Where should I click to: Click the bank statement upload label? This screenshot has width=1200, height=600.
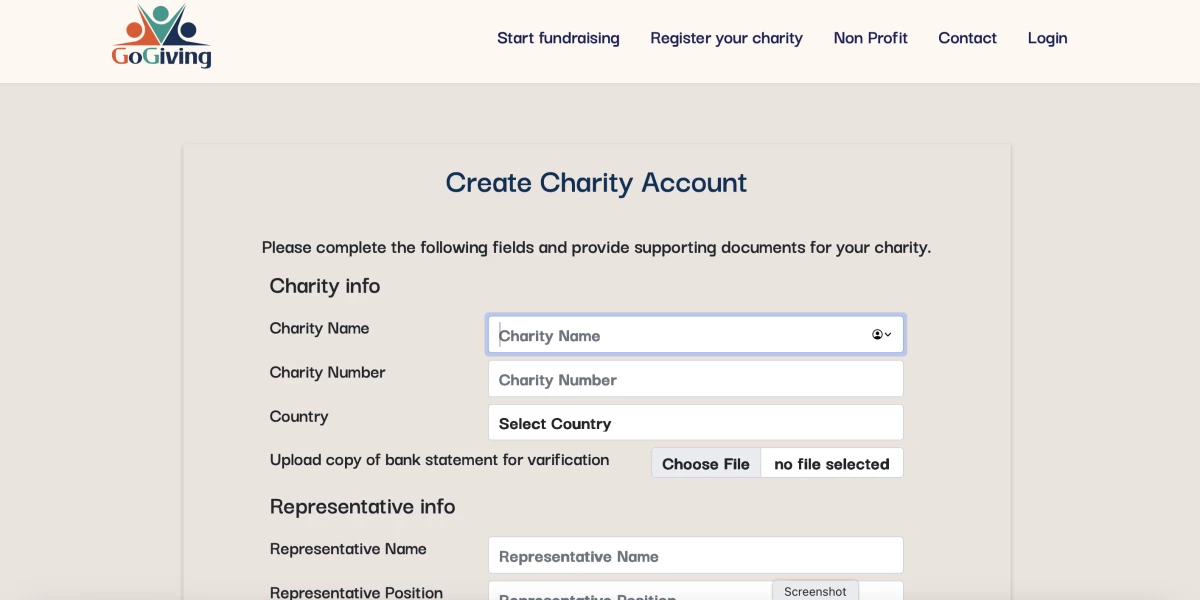pos(439,460)
